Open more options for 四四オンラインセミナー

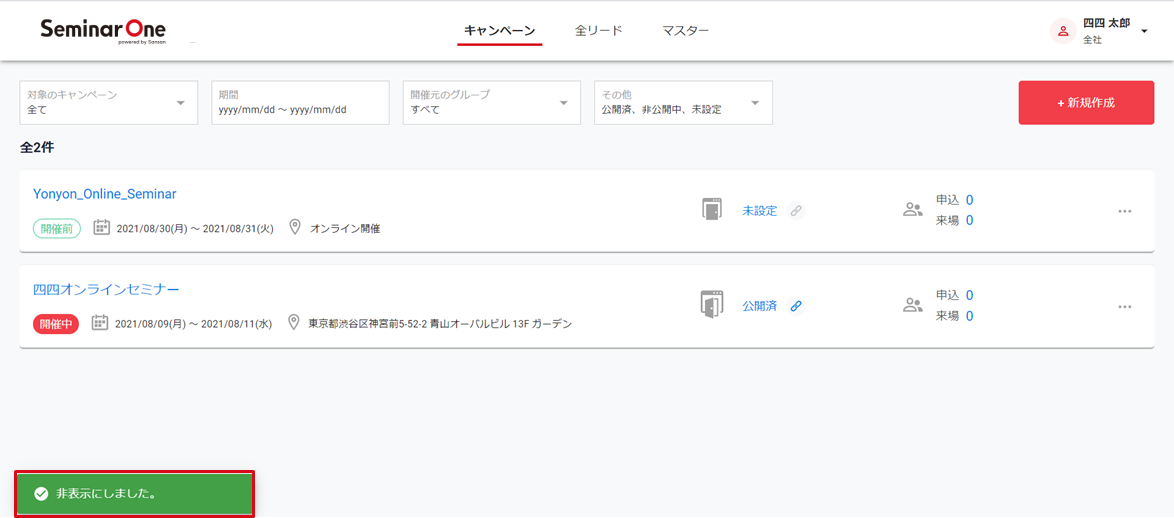(x=1125, y=306)
